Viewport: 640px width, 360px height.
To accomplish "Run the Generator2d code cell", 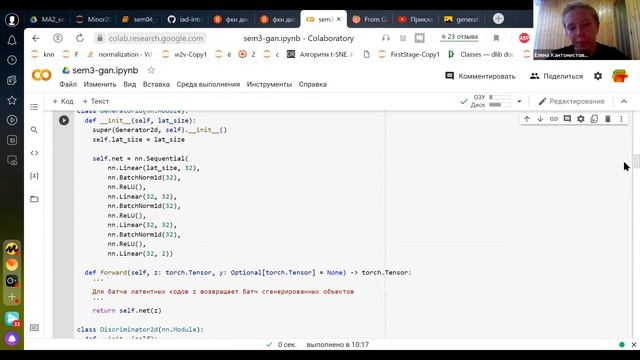I will (x=64, y=120).
